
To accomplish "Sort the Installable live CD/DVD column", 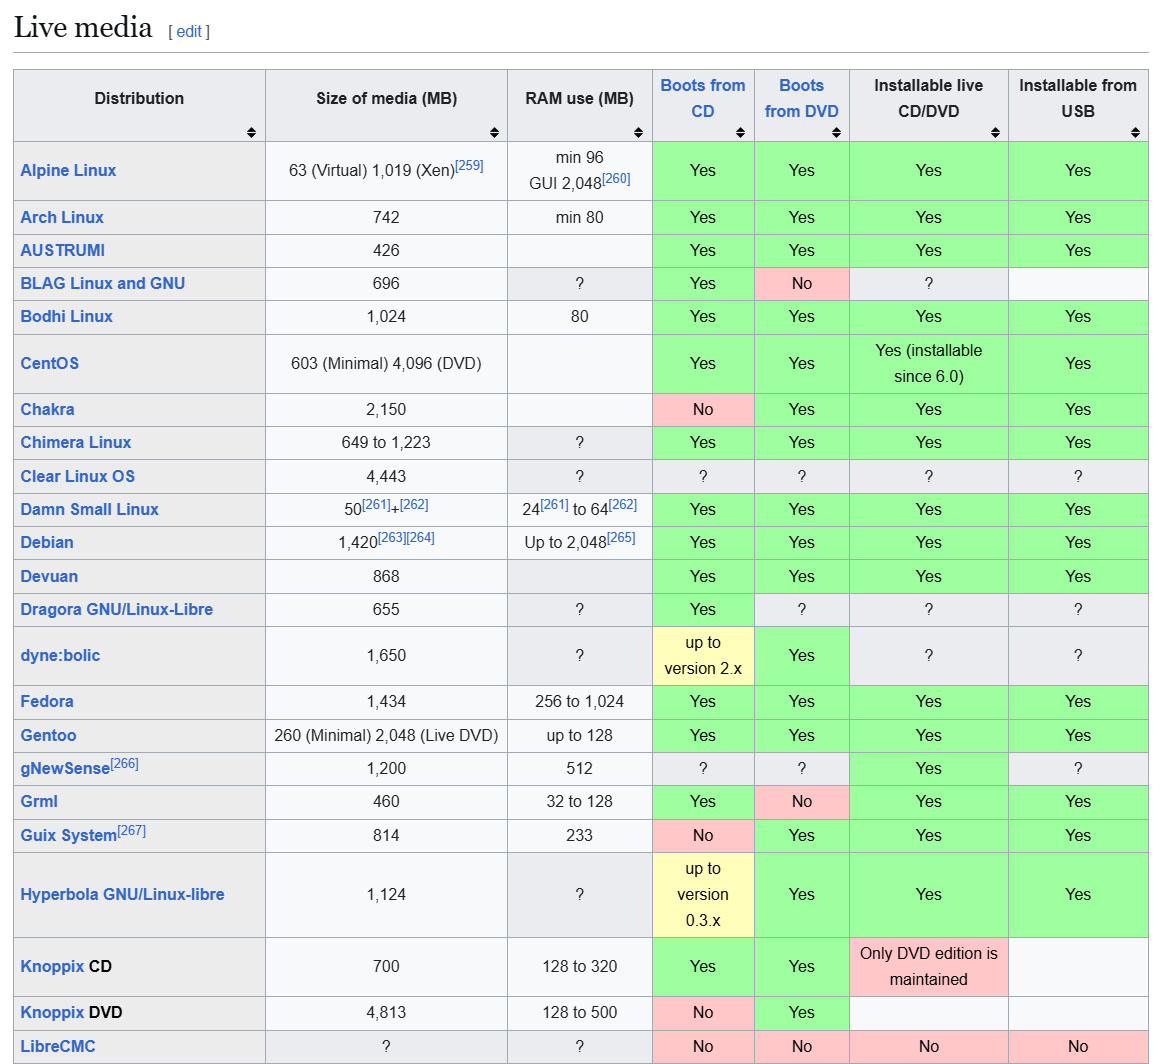I will [x=996, y=131].
